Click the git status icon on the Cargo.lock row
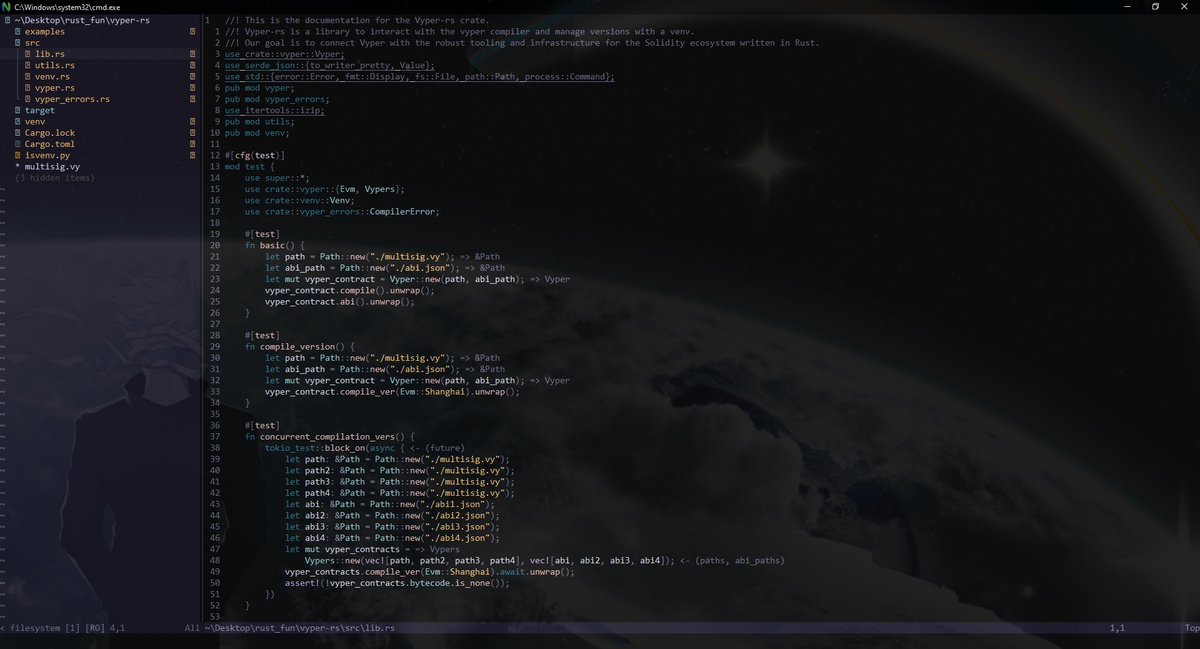 tap(193, 133)
